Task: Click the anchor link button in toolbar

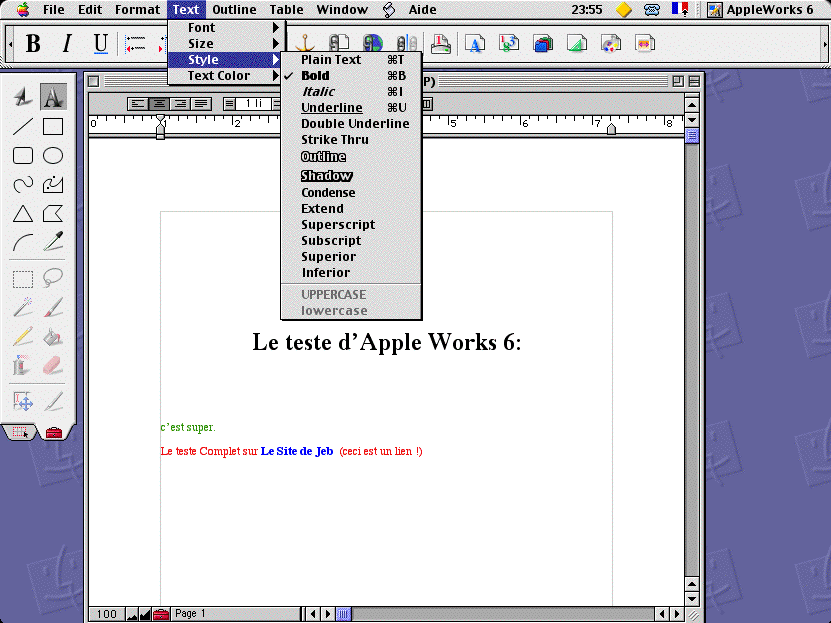Action: (305, 44)
